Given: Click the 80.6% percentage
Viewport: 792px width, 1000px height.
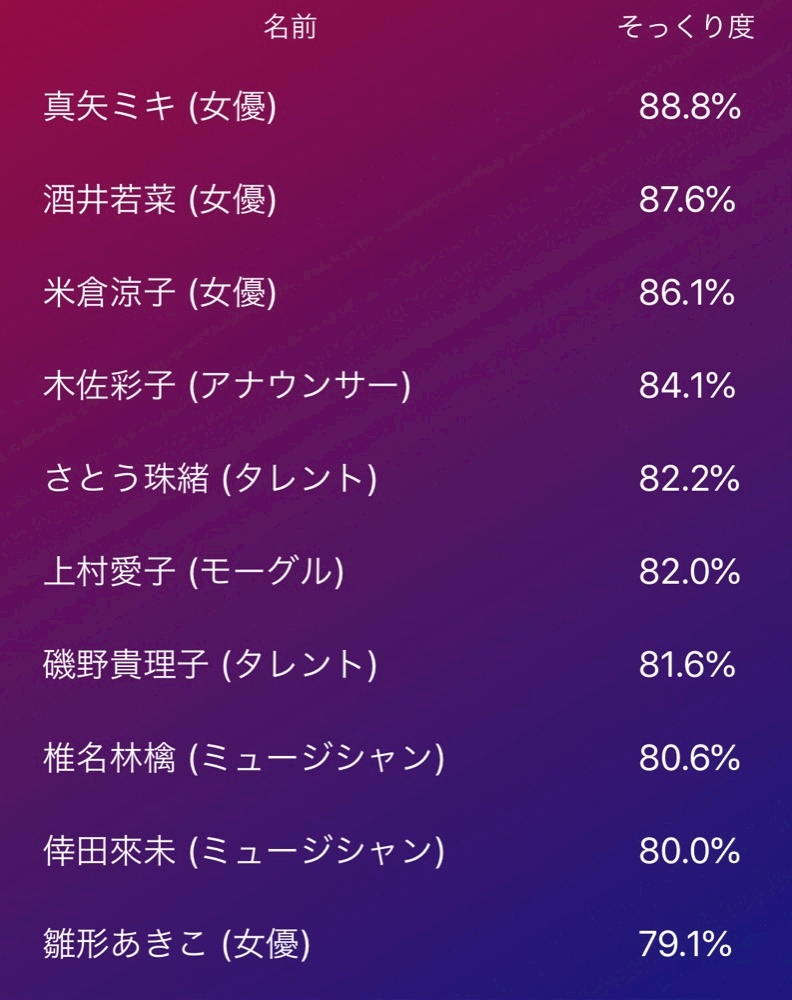Looking at the screenshot, I should click(689, 758).
